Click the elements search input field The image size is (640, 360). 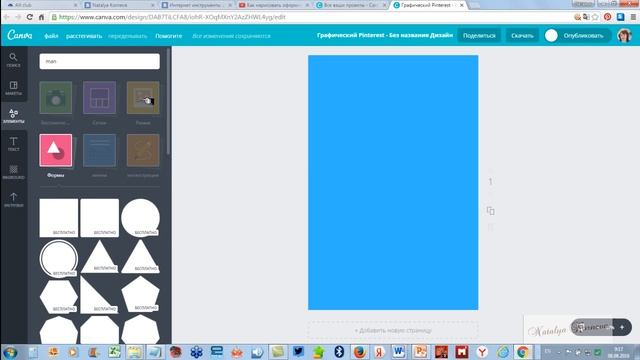click(100, 61)
